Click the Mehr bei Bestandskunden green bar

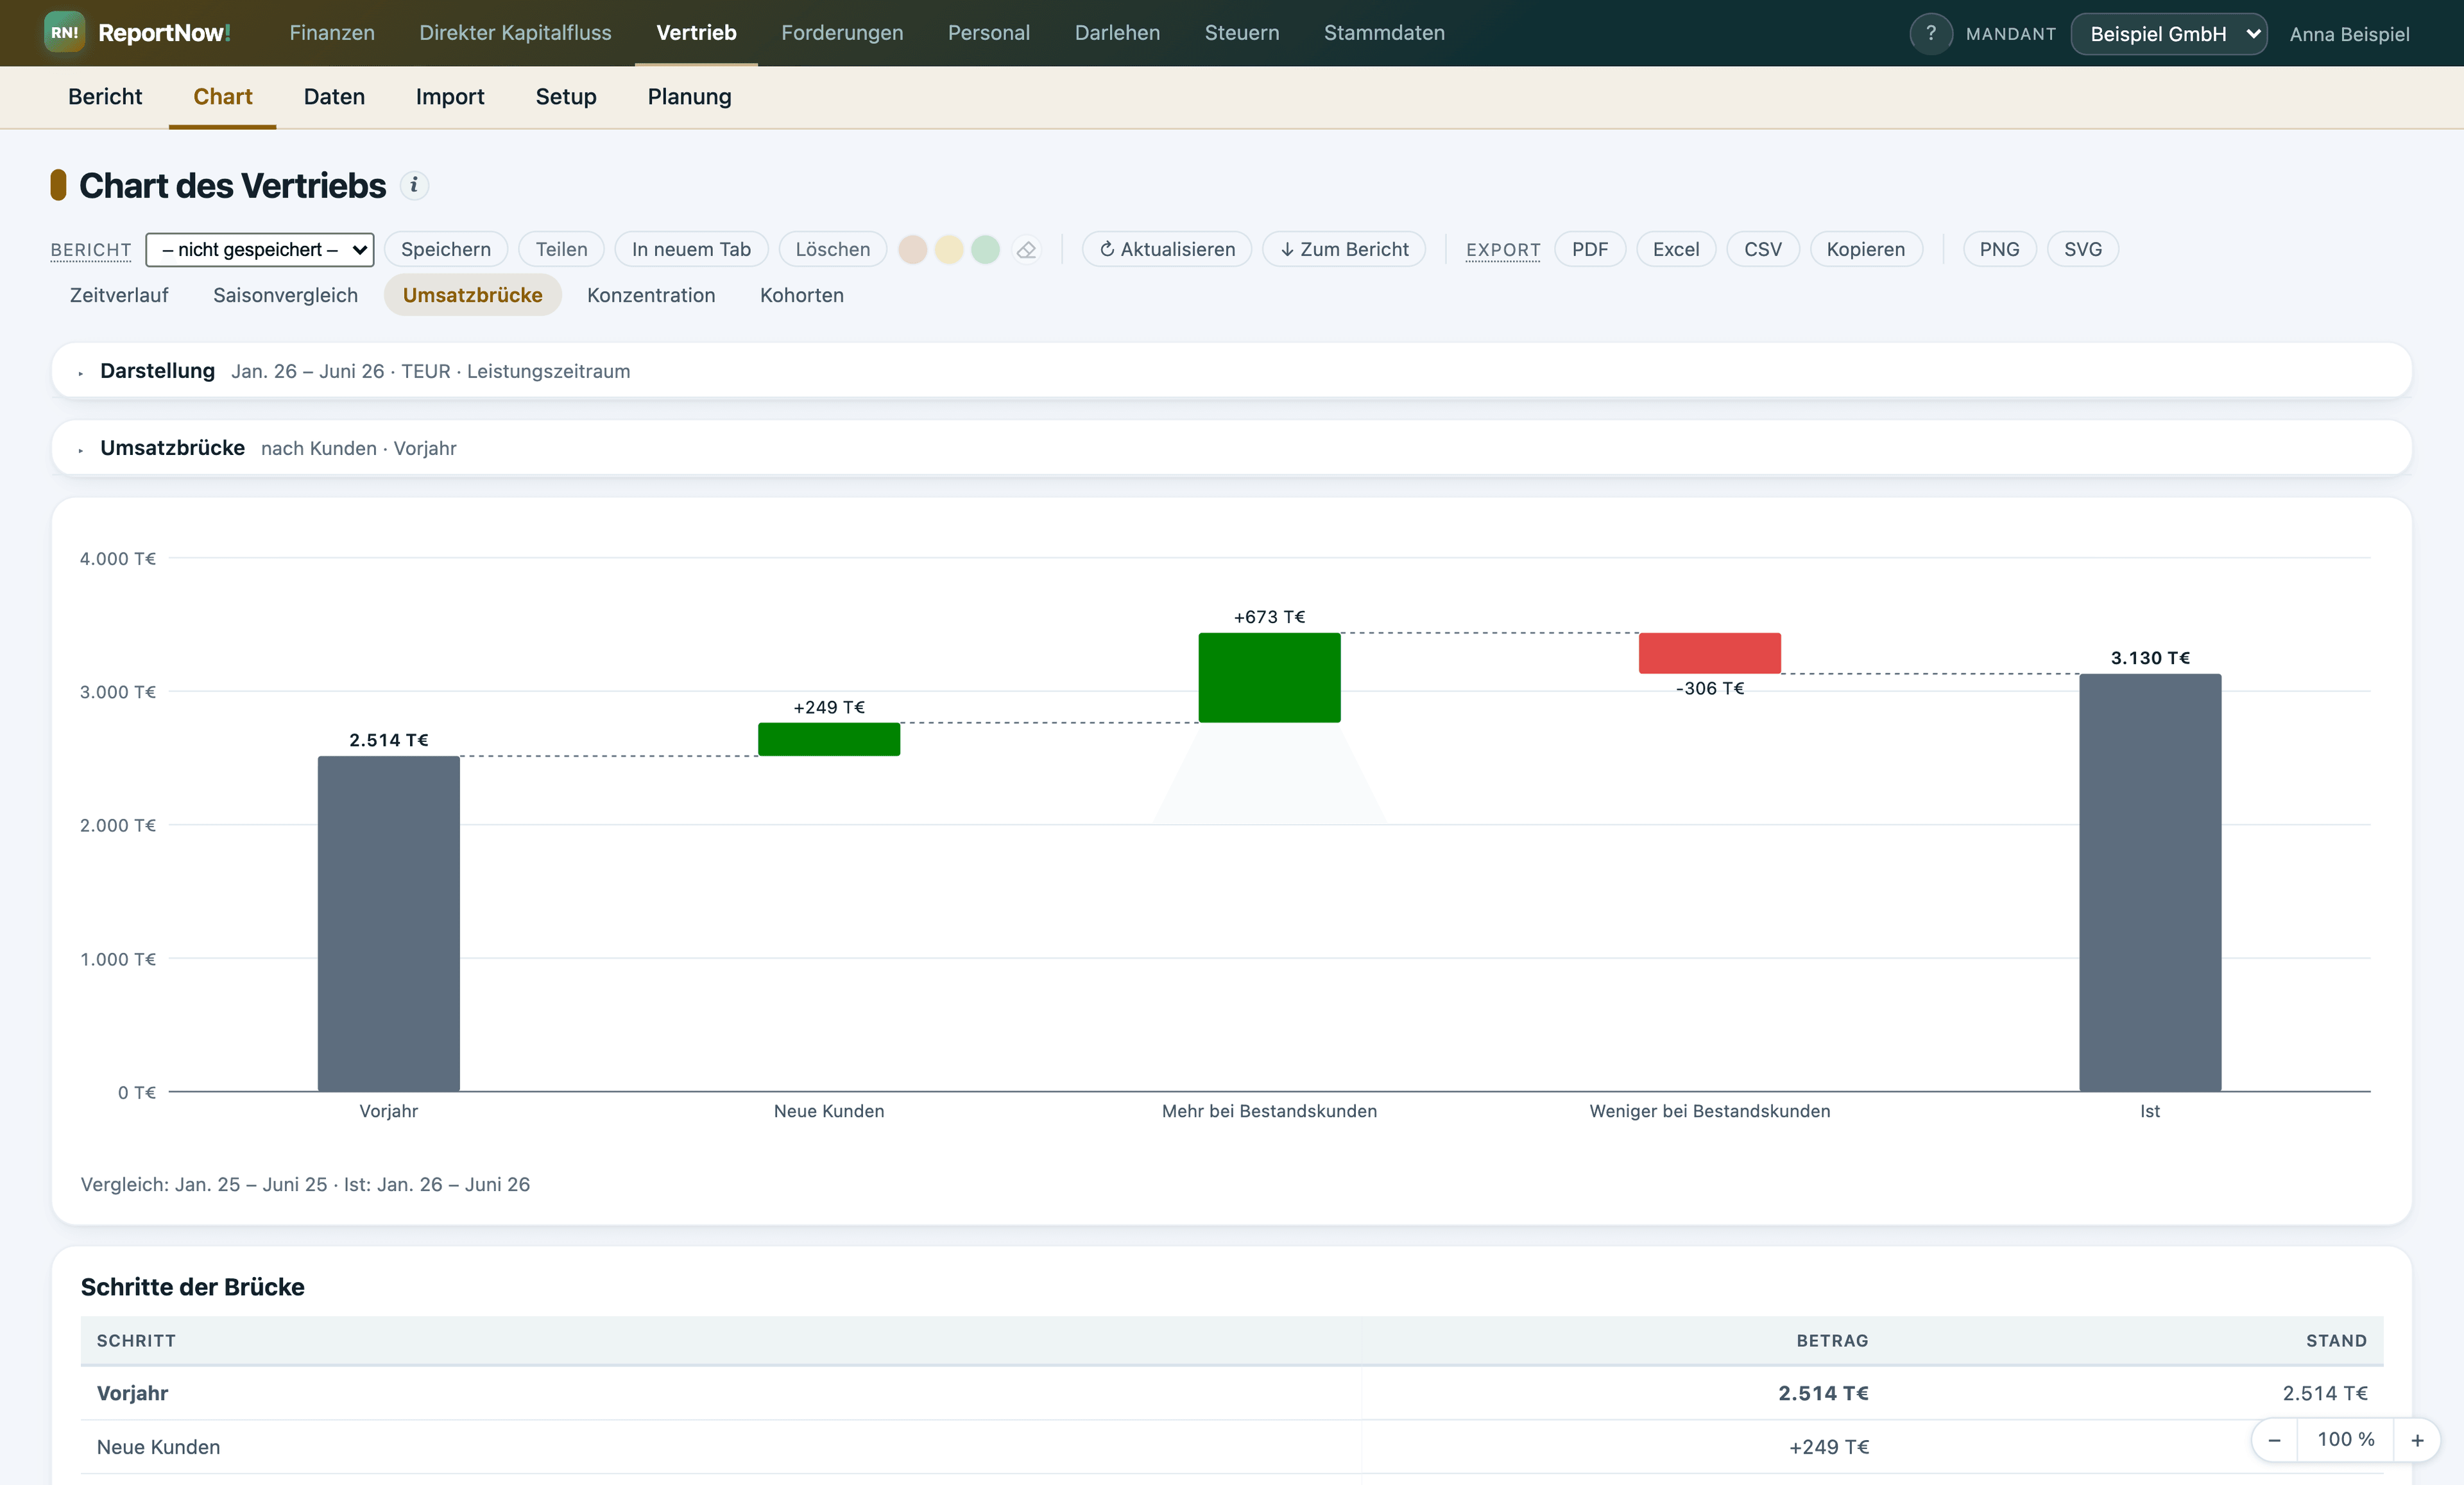point(1269,677)
